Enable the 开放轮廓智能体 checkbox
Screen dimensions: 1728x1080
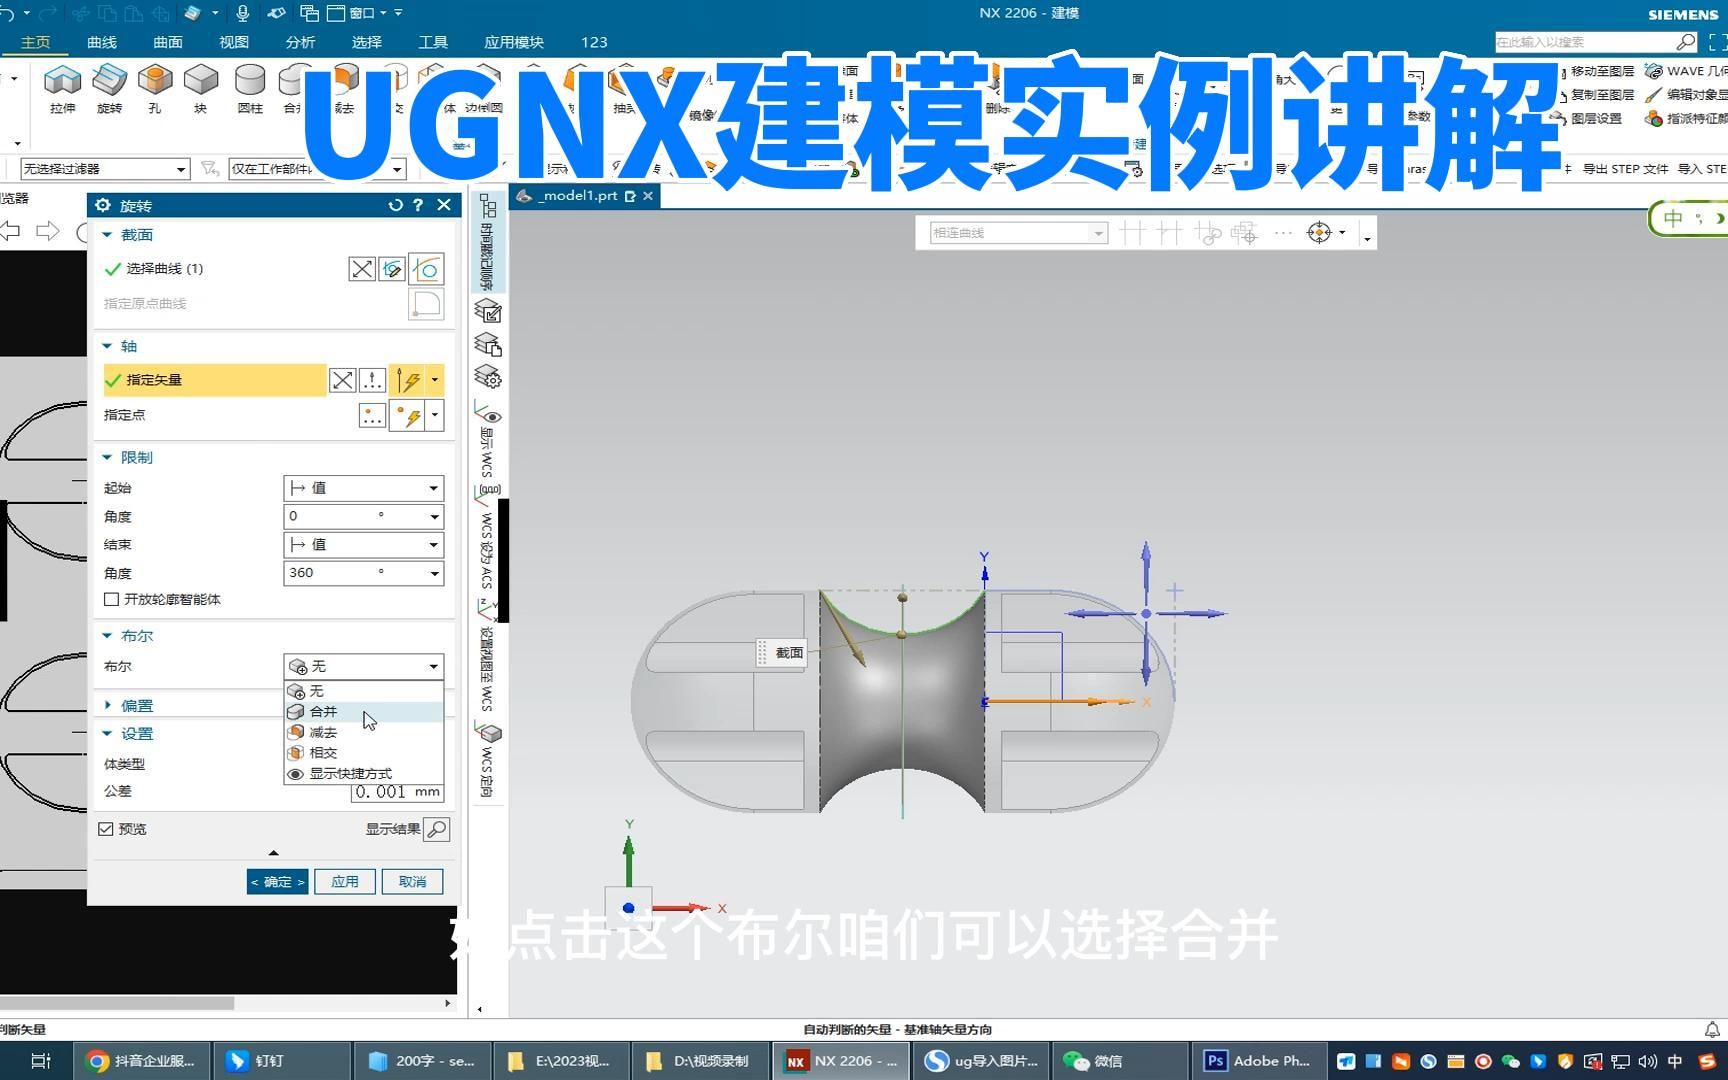click(x=111, y=599)
